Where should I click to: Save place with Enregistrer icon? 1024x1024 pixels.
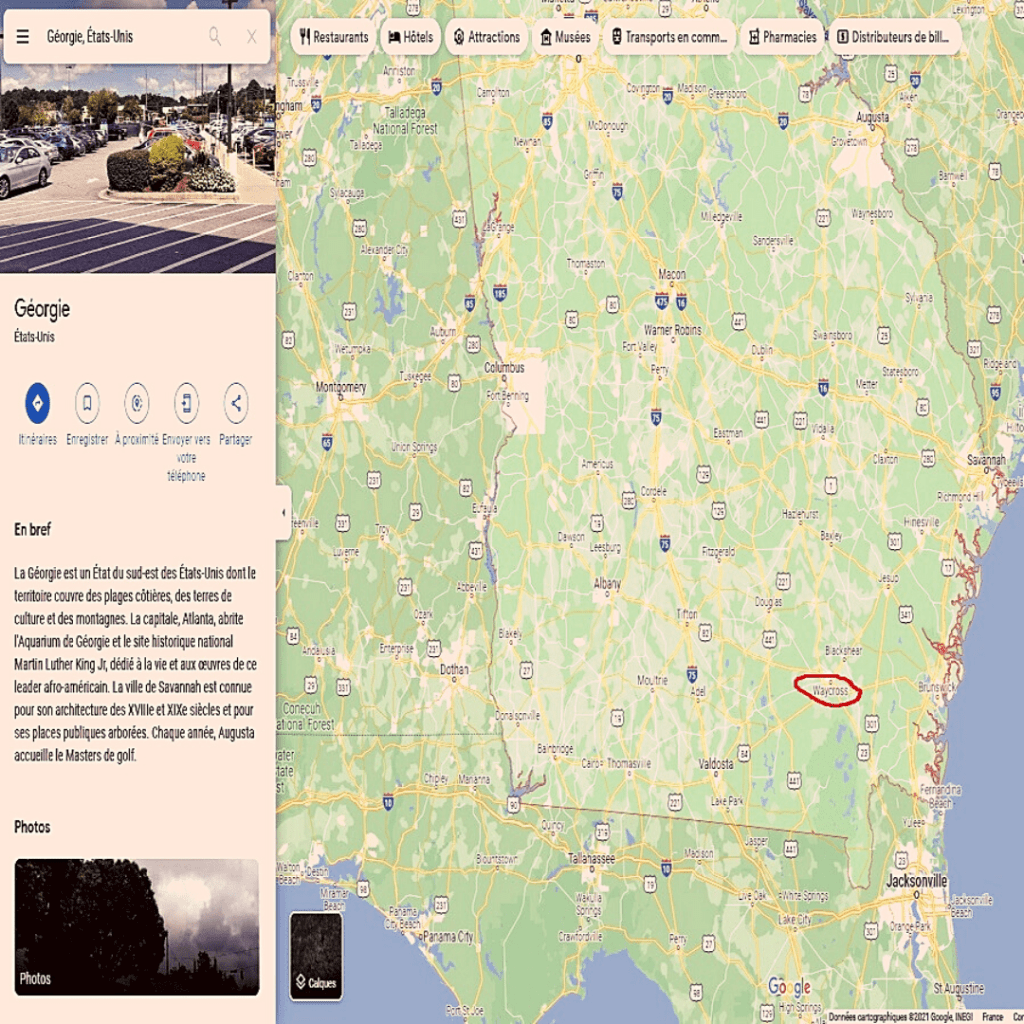pyautogui.click(x=87, y=403)
